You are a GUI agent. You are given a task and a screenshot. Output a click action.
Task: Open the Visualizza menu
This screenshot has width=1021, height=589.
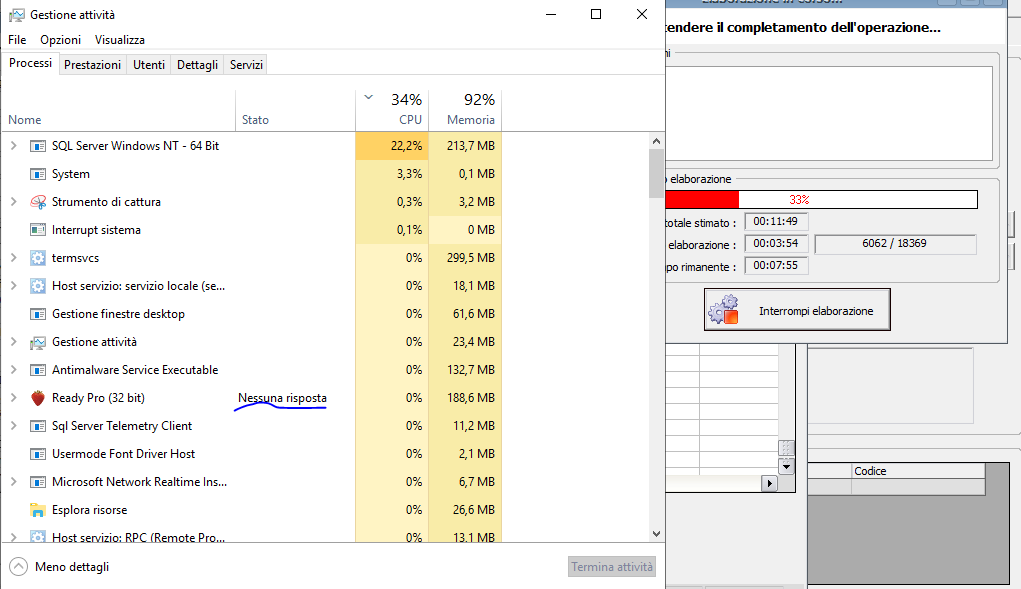[x=120, y=40]
